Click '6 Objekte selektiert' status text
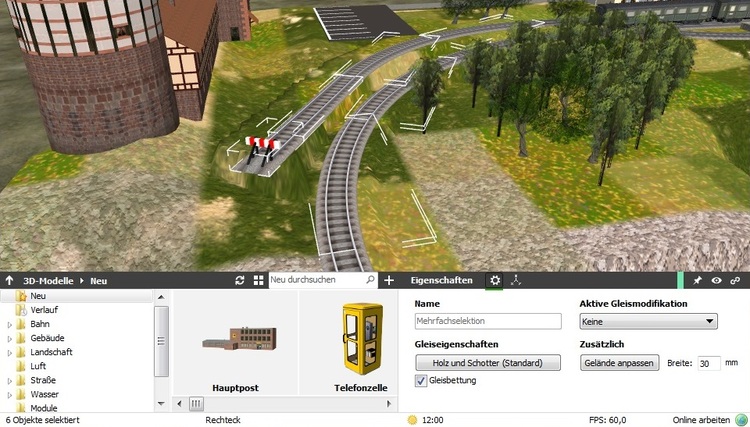This screenshot has width=750, height=427. tap(43, 420)
